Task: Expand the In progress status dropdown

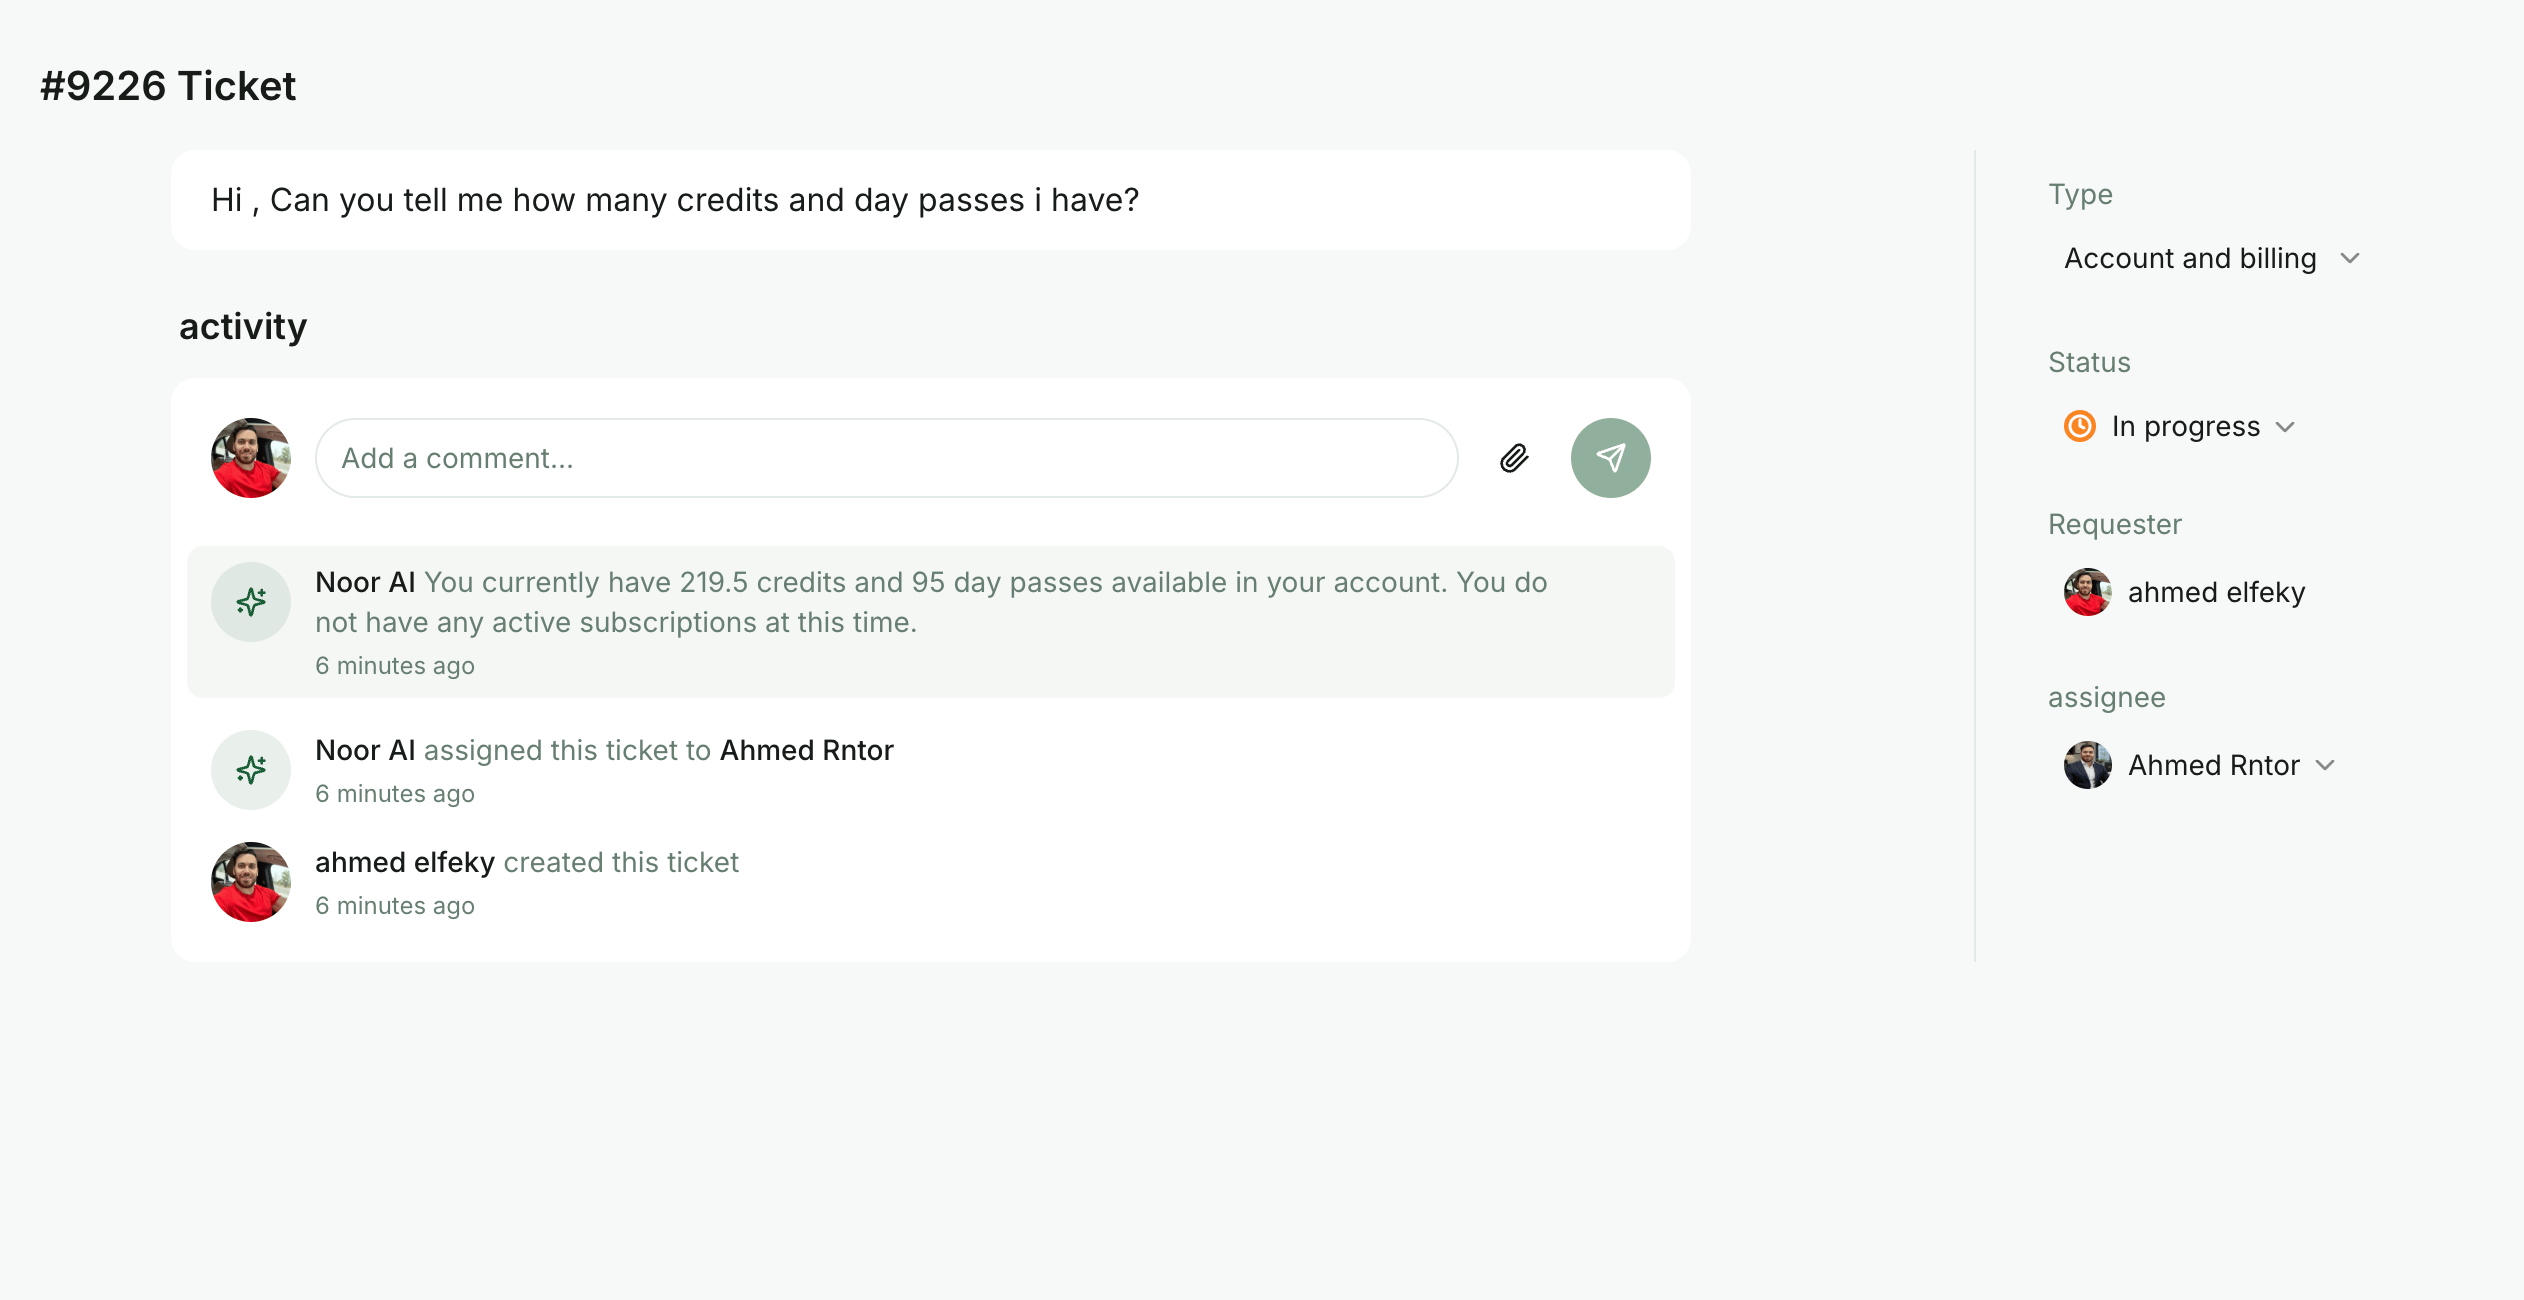Action: point(2180,426)
